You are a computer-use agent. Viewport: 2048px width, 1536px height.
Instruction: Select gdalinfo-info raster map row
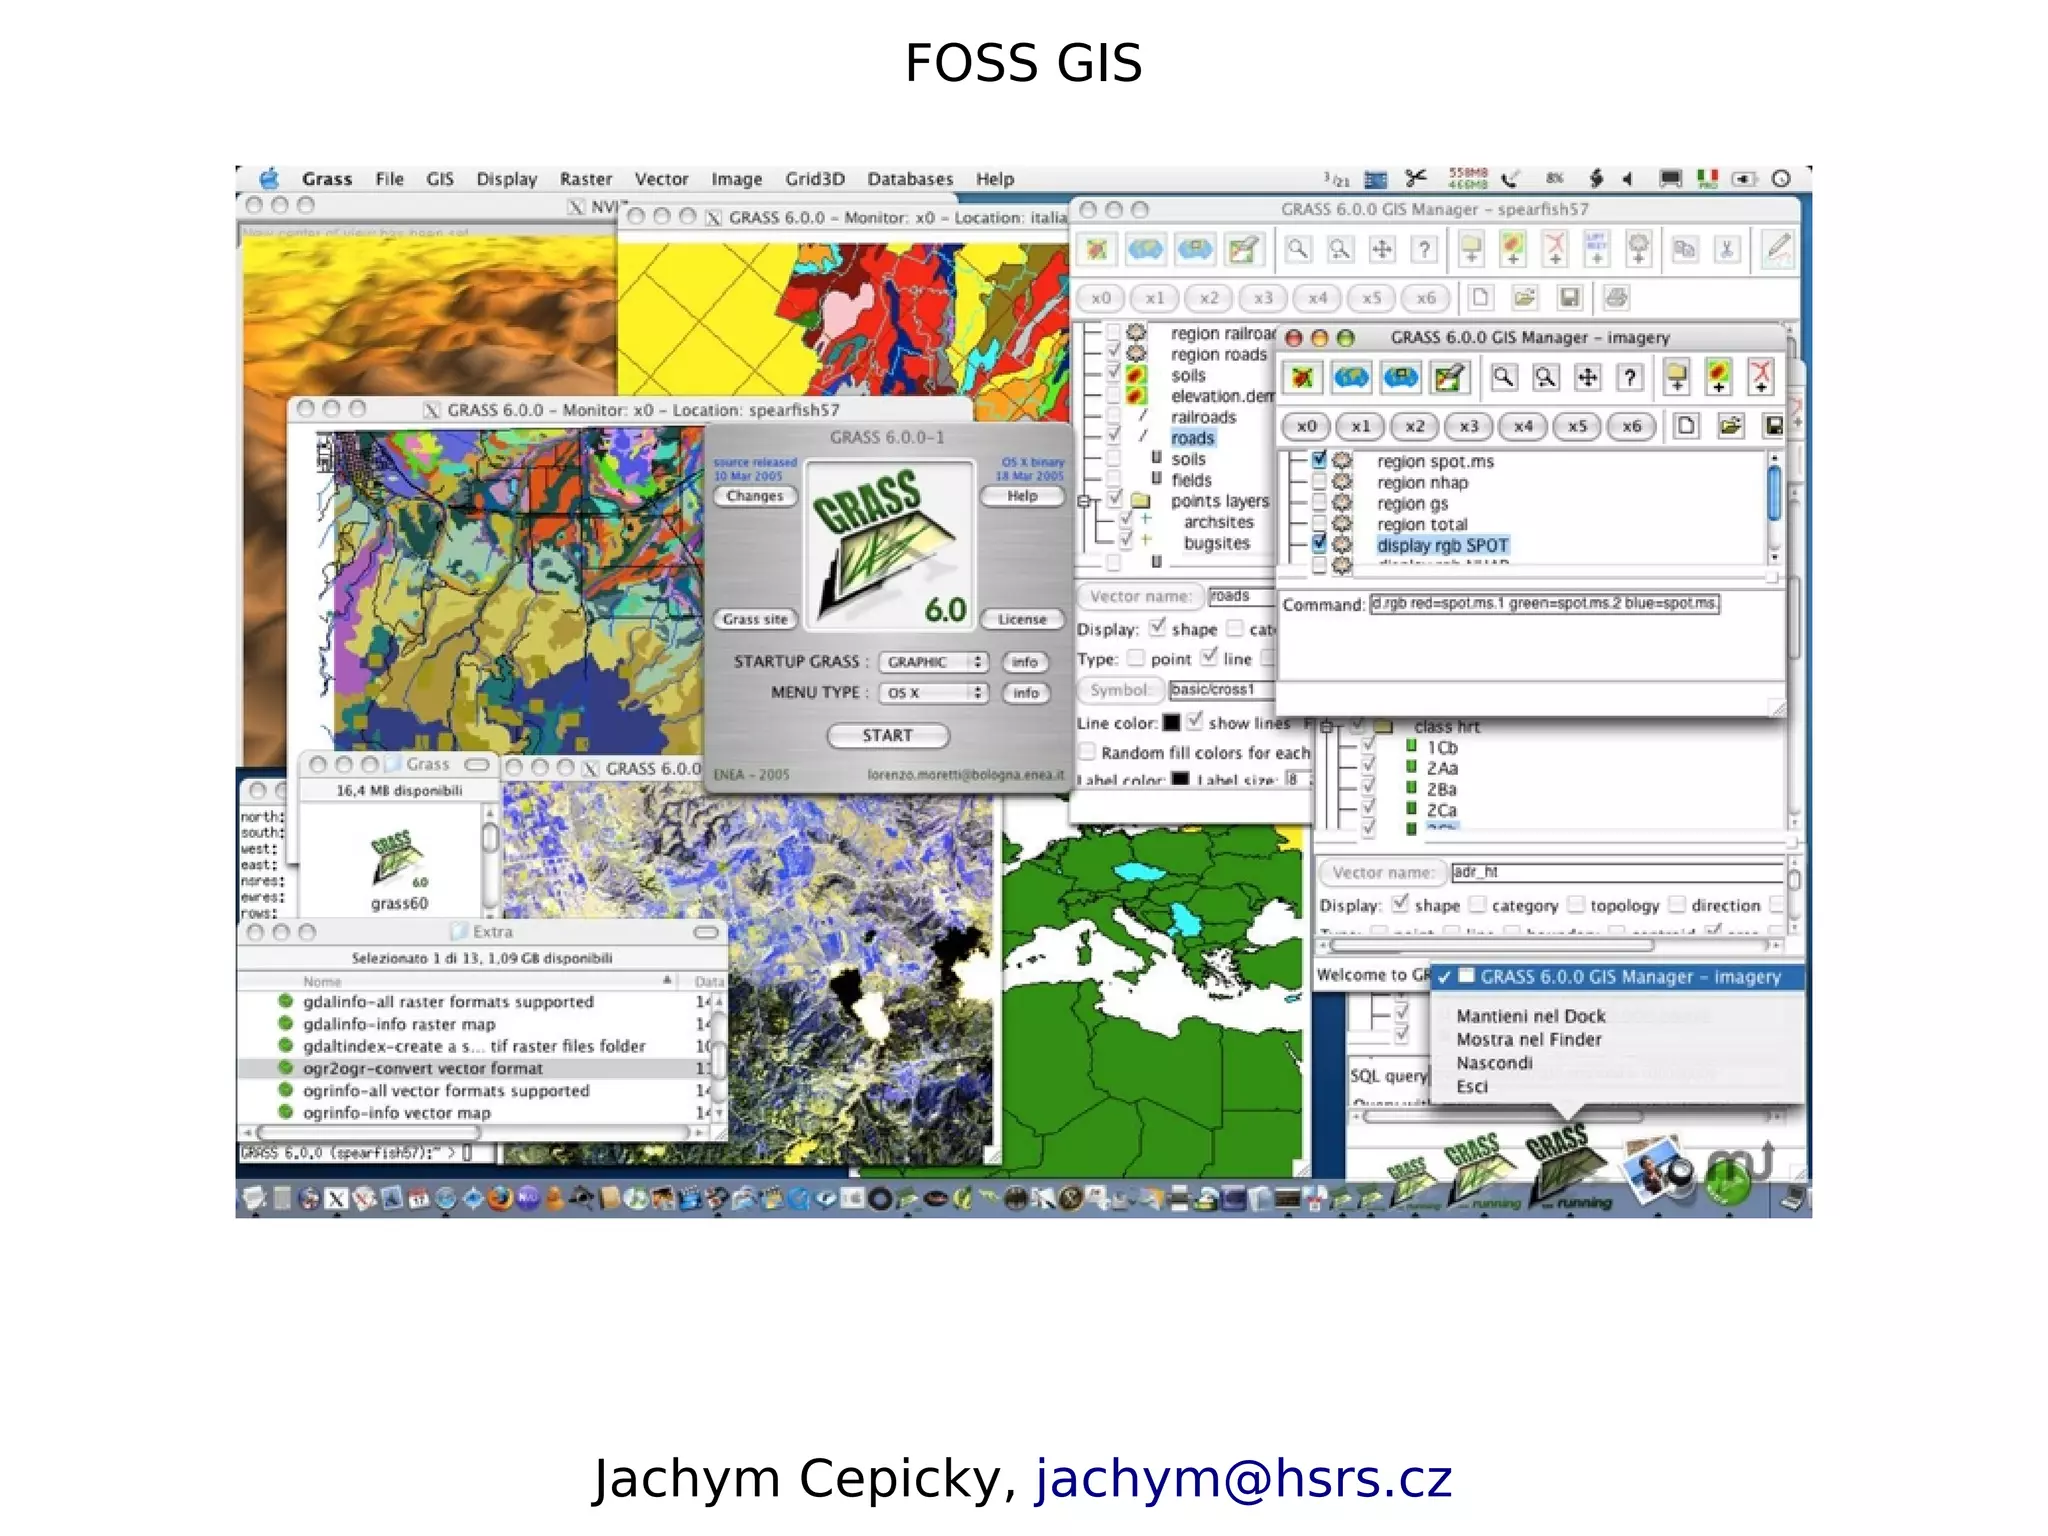pyautogui.click(x=476, y=1024)
